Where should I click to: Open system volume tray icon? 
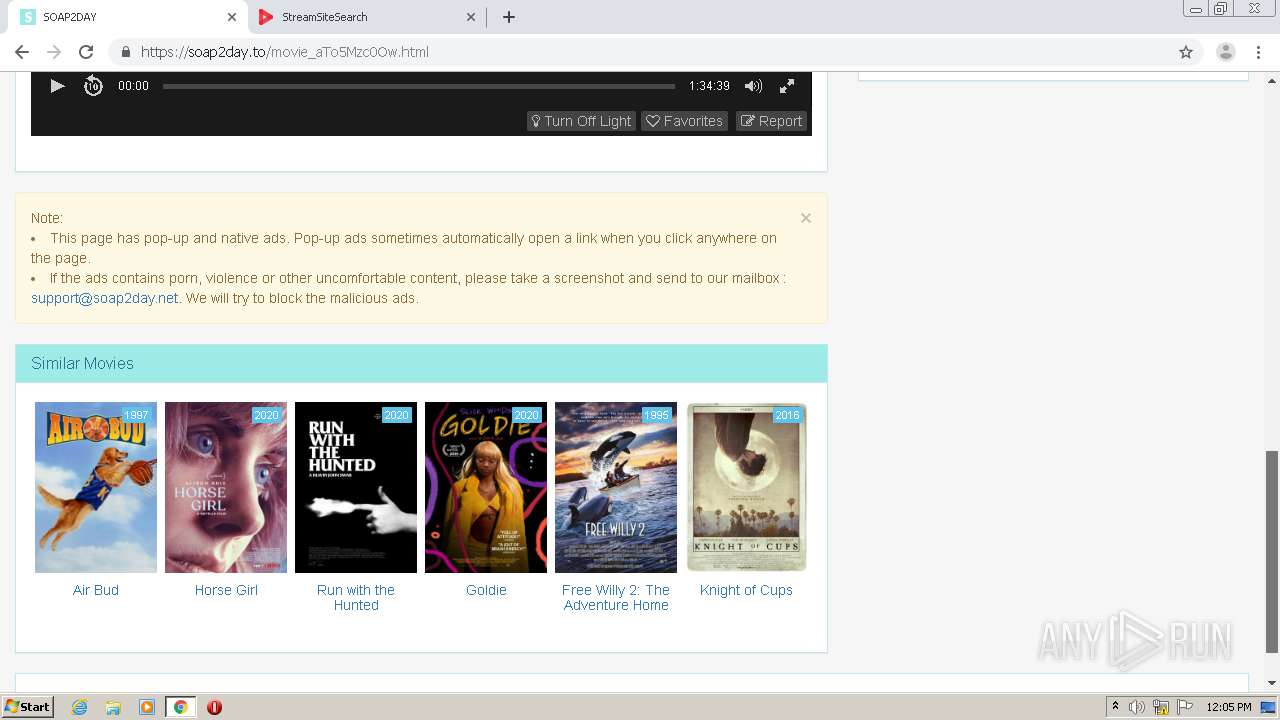[1137, 707]
